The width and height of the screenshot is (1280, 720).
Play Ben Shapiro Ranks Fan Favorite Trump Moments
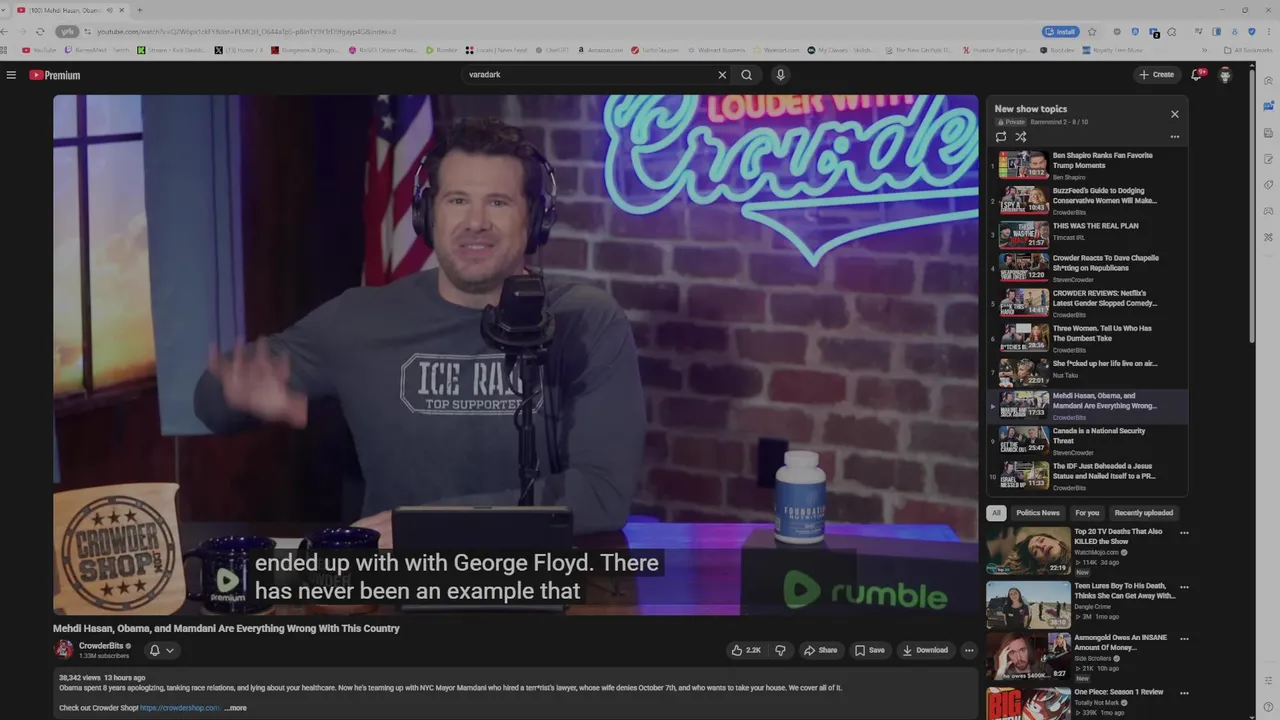click(1088, 165)
